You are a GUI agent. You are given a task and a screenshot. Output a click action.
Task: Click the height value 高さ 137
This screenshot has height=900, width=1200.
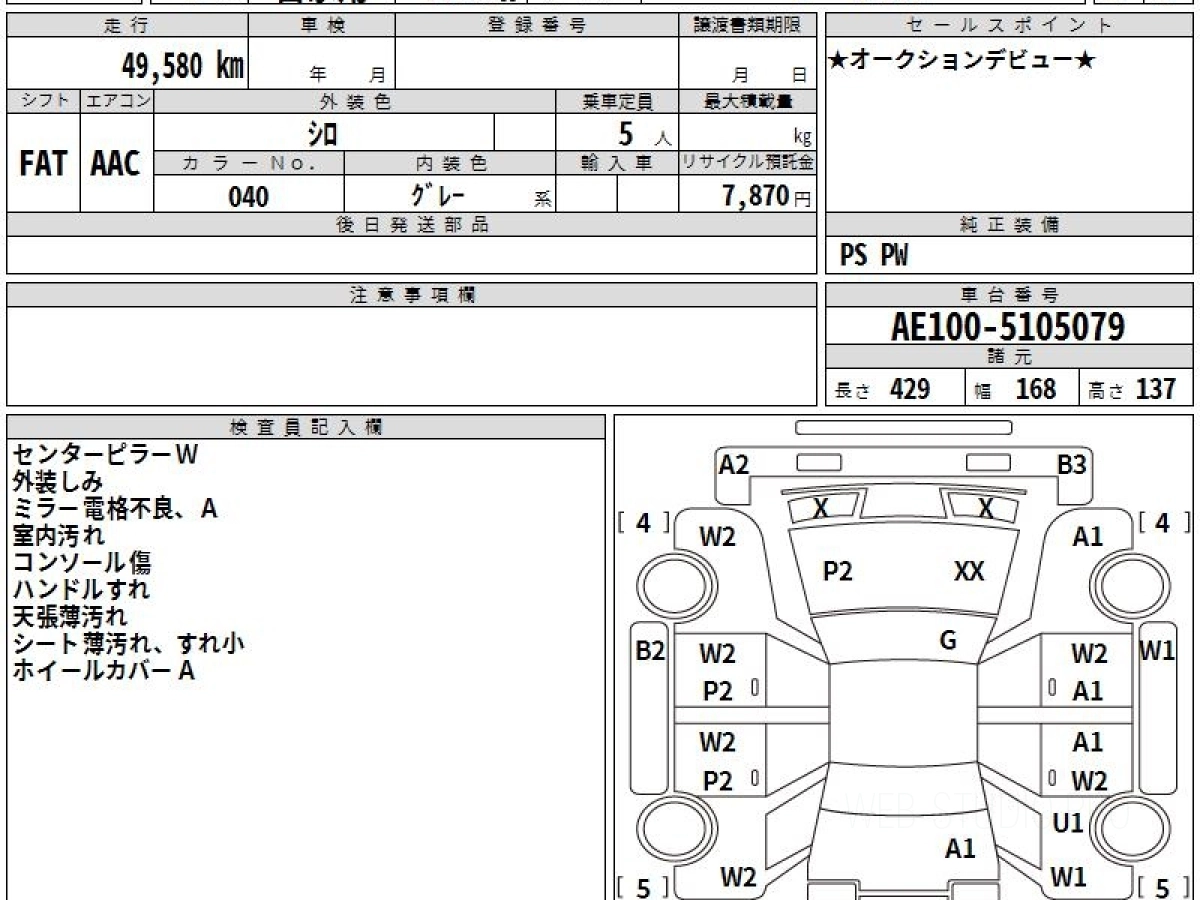[x=1132, y=389]
